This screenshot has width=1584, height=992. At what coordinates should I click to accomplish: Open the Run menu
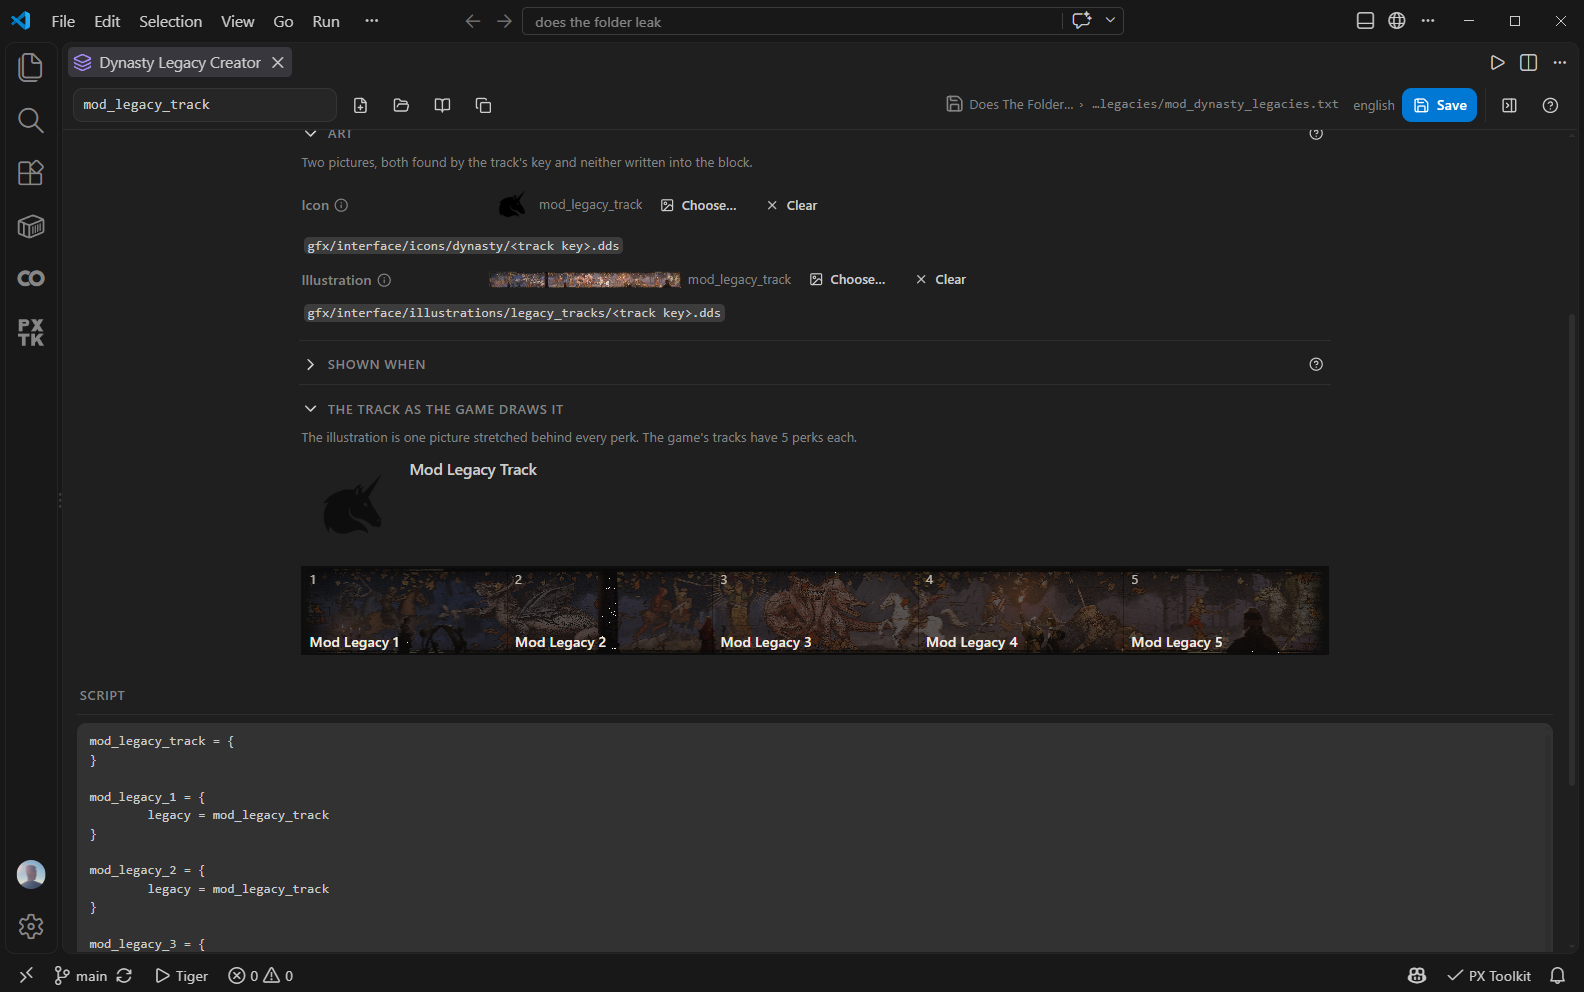326,21
